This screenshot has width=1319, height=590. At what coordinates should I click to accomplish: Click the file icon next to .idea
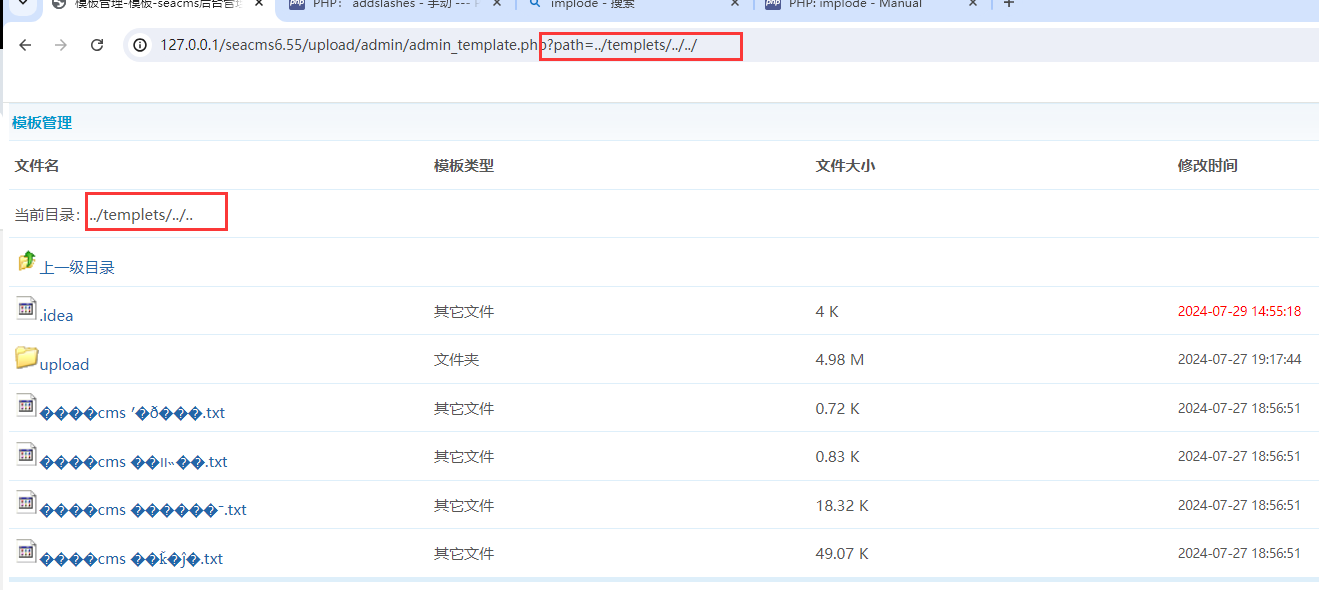coord(27,309)
